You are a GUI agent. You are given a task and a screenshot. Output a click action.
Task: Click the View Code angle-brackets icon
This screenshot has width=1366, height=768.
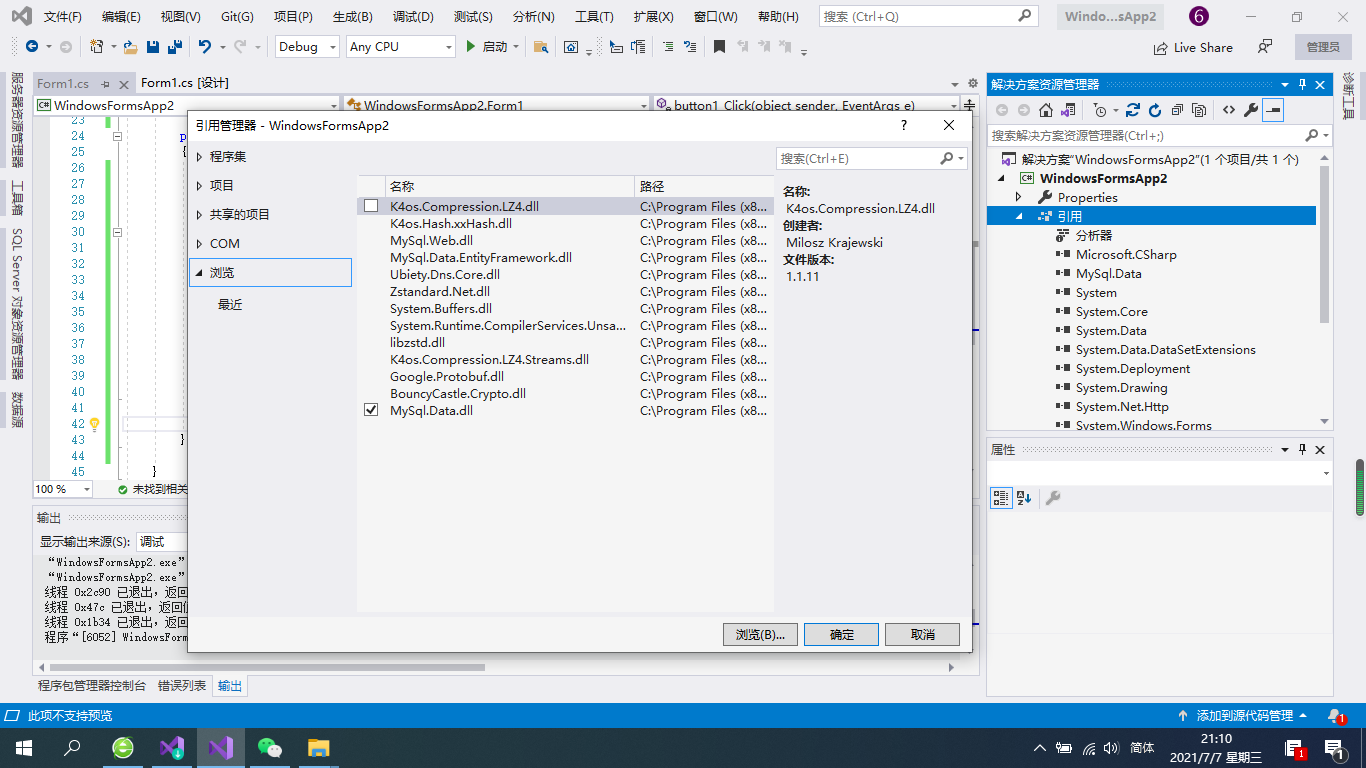(x=1229, y=110)
